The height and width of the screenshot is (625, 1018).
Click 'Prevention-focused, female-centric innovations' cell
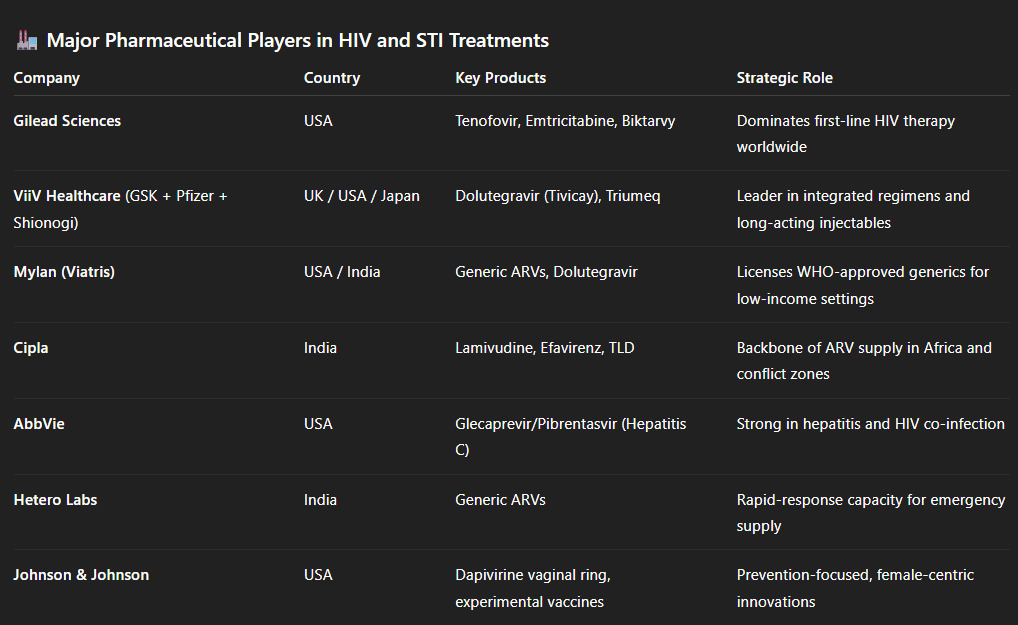point(855,588)
